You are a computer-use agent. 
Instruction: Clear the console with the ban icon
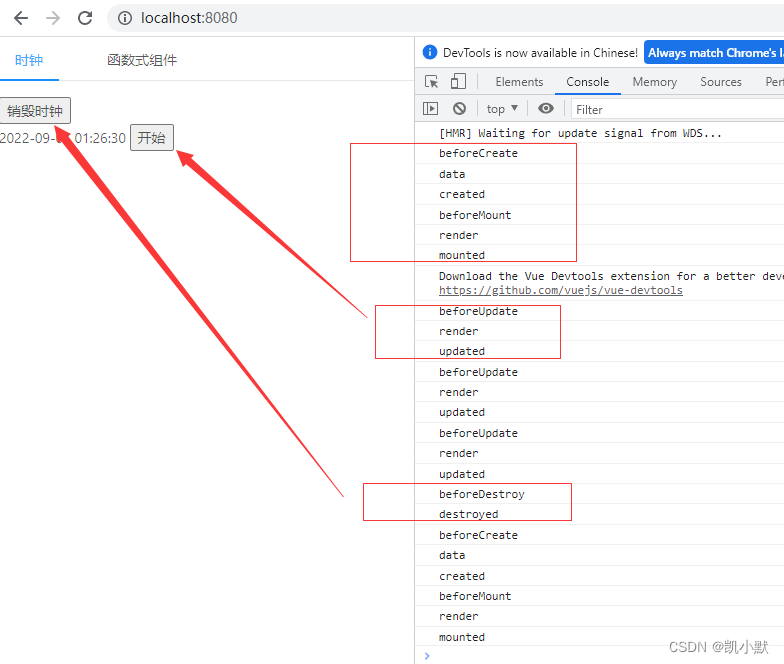click(x=459, y=108)
